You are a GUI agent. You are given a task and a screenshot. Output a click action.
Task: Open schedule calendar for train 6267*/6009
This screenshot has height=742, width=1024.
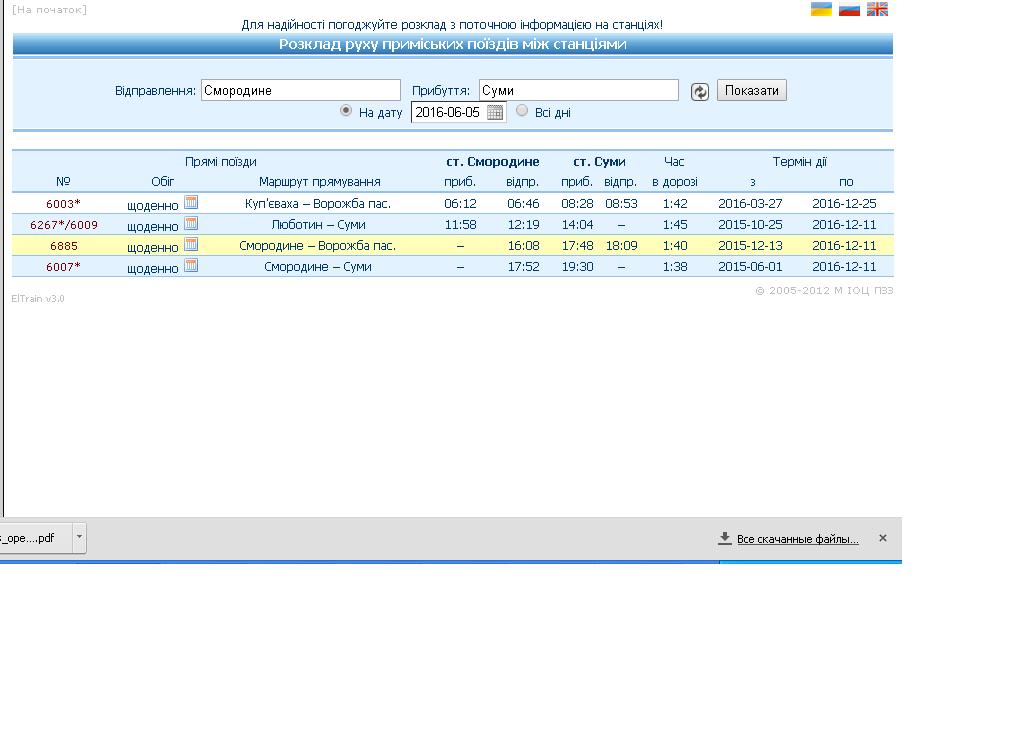191,223
